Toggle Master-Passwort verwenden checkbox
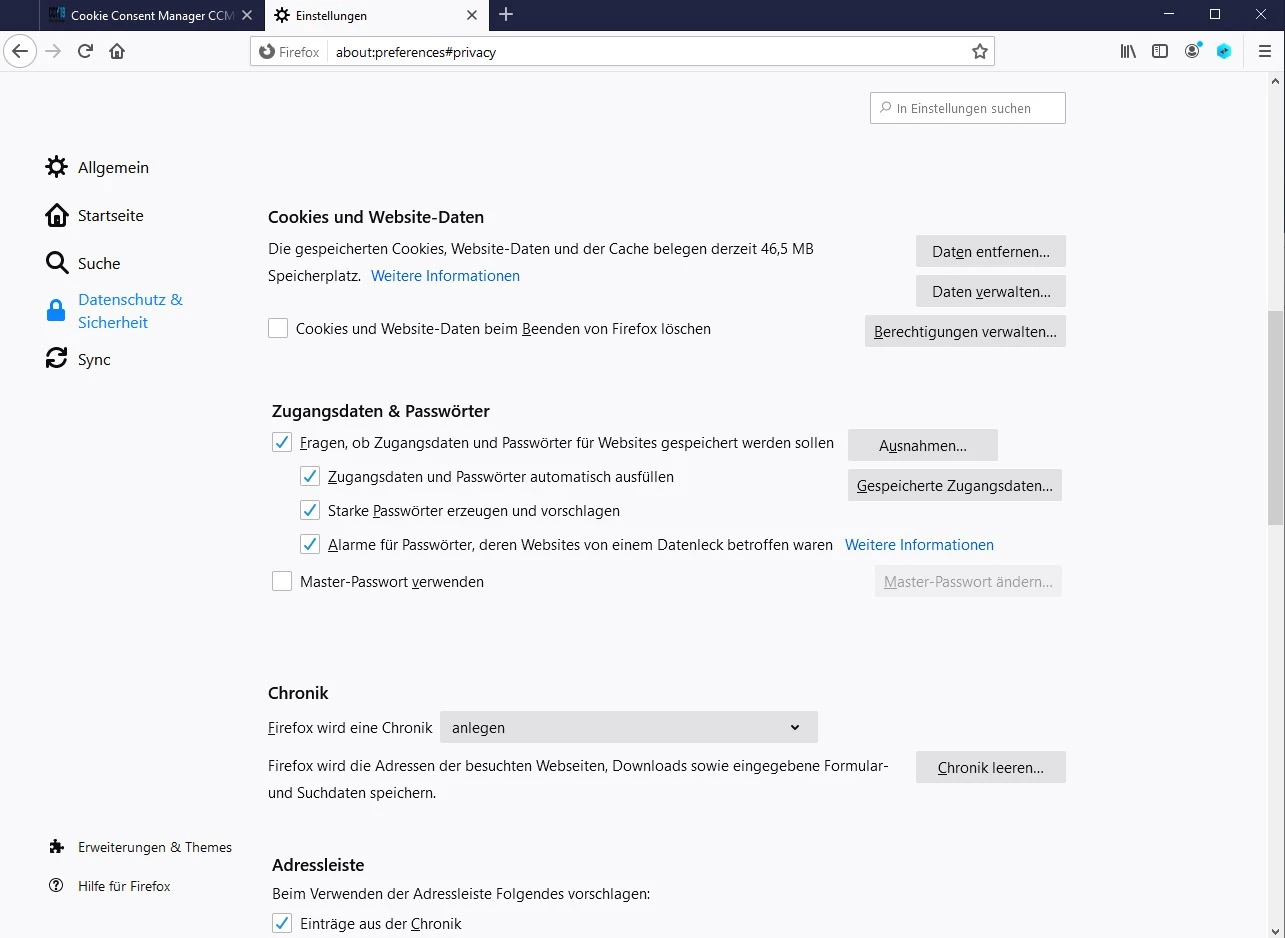This screenshot has width=1285, height=938. (282, 581)
